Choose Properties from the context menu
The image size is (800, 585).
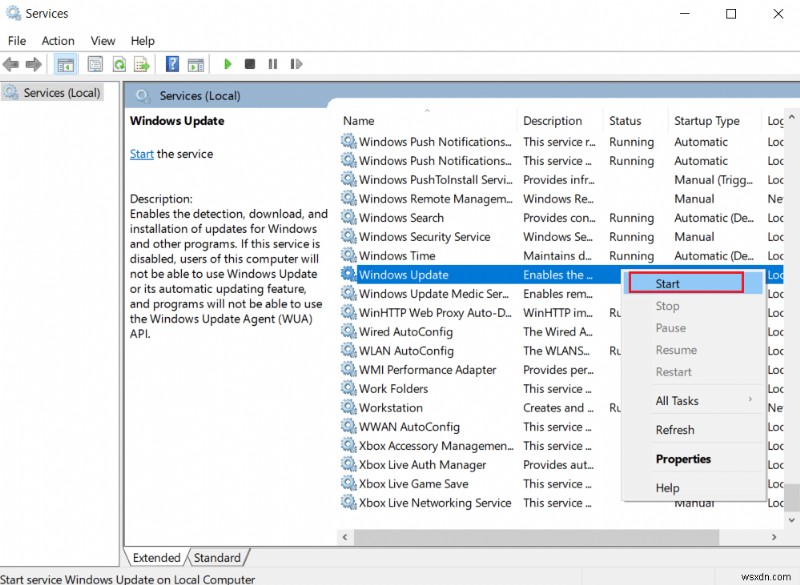pos(683,458)
